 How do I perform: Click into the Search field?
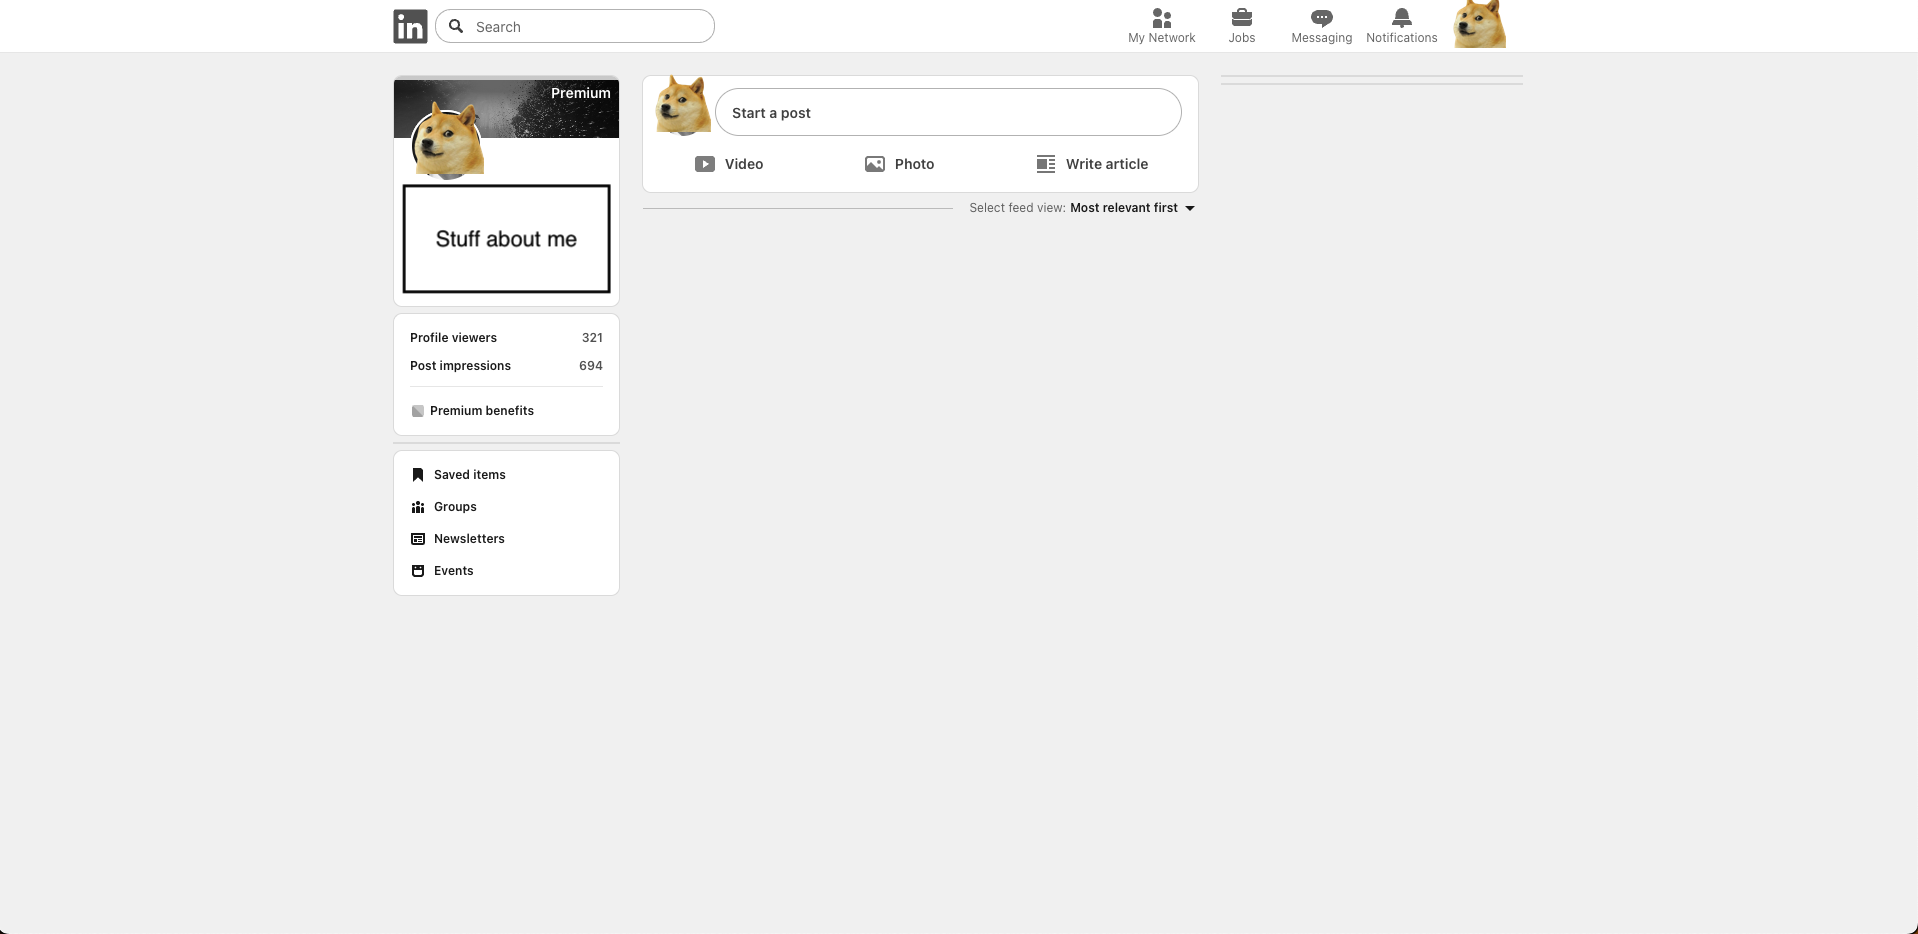(575, 26)
